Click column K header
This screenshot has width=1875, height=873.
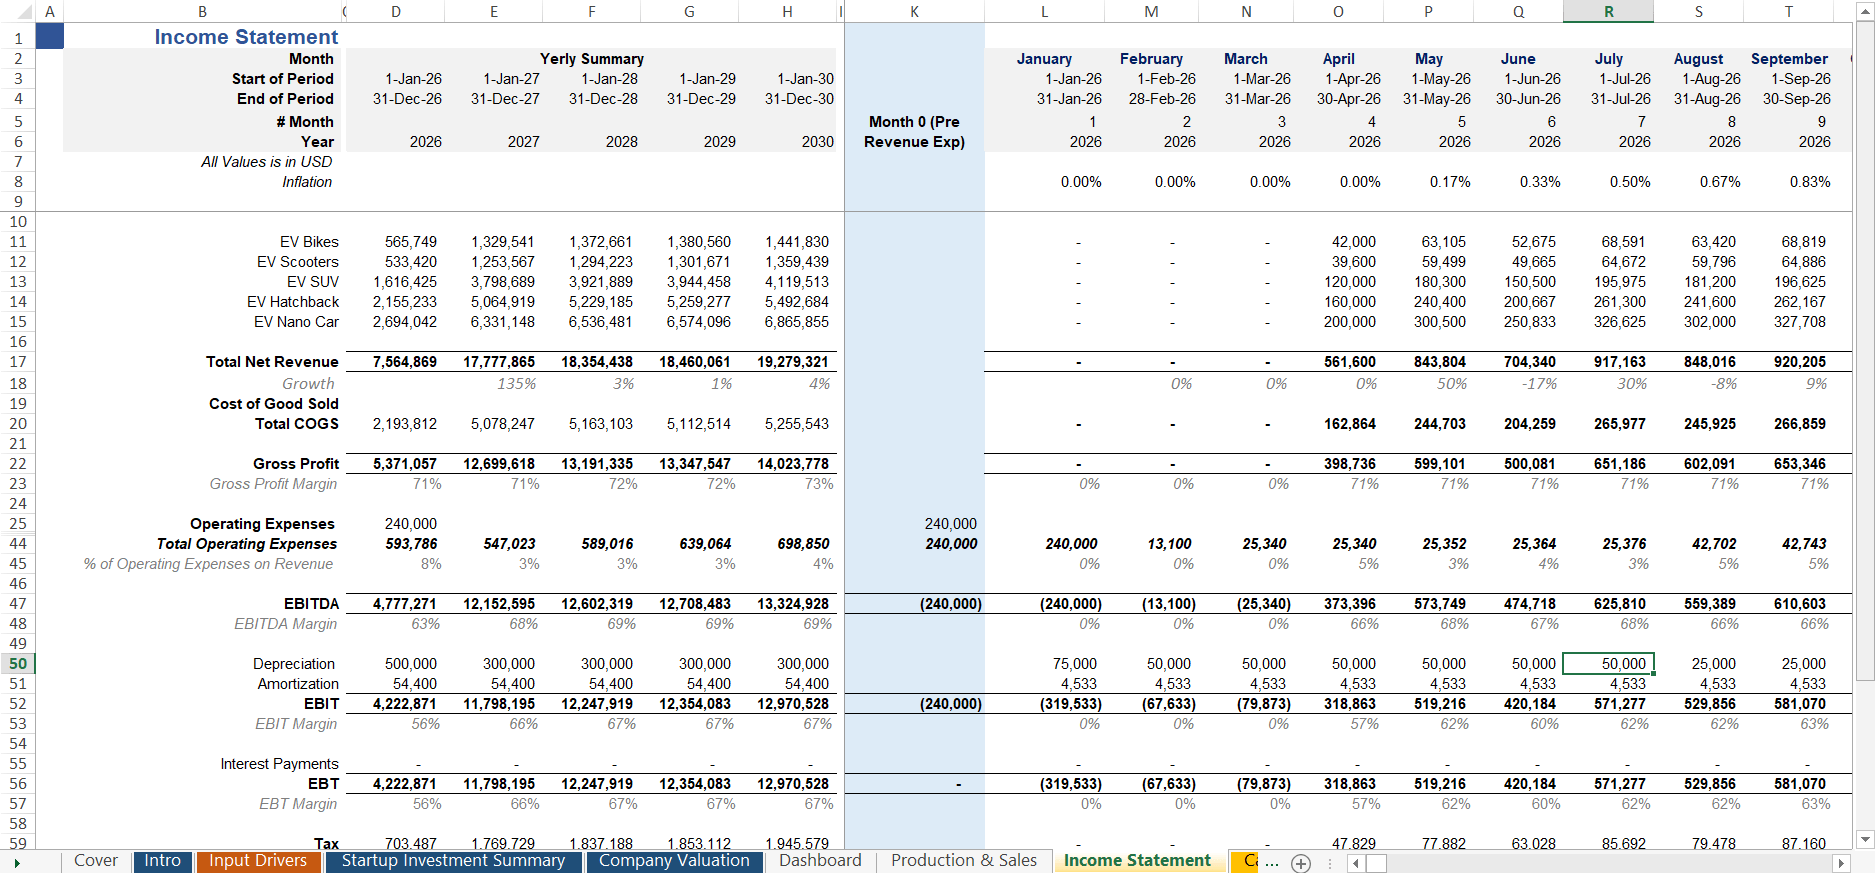point(914,12)
